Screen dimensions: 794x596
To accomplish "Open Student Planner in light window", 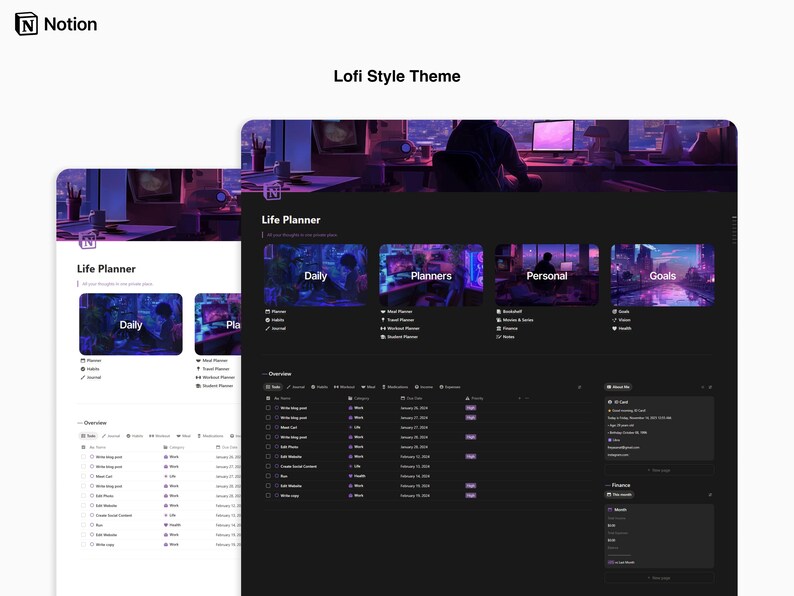I will [x=215, y=386].
